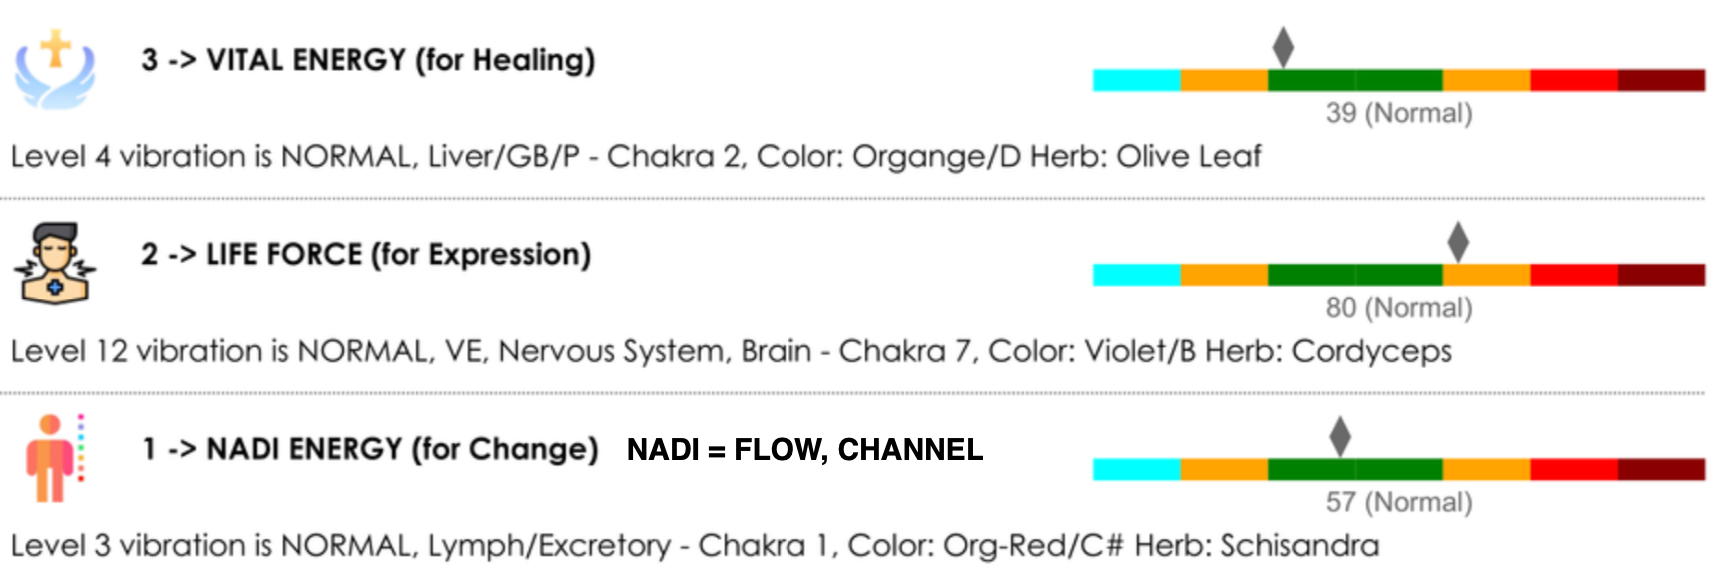
Task: Select the "1 -> NADI ENERGY (for Change)" heading
Action: click(370, 449)
